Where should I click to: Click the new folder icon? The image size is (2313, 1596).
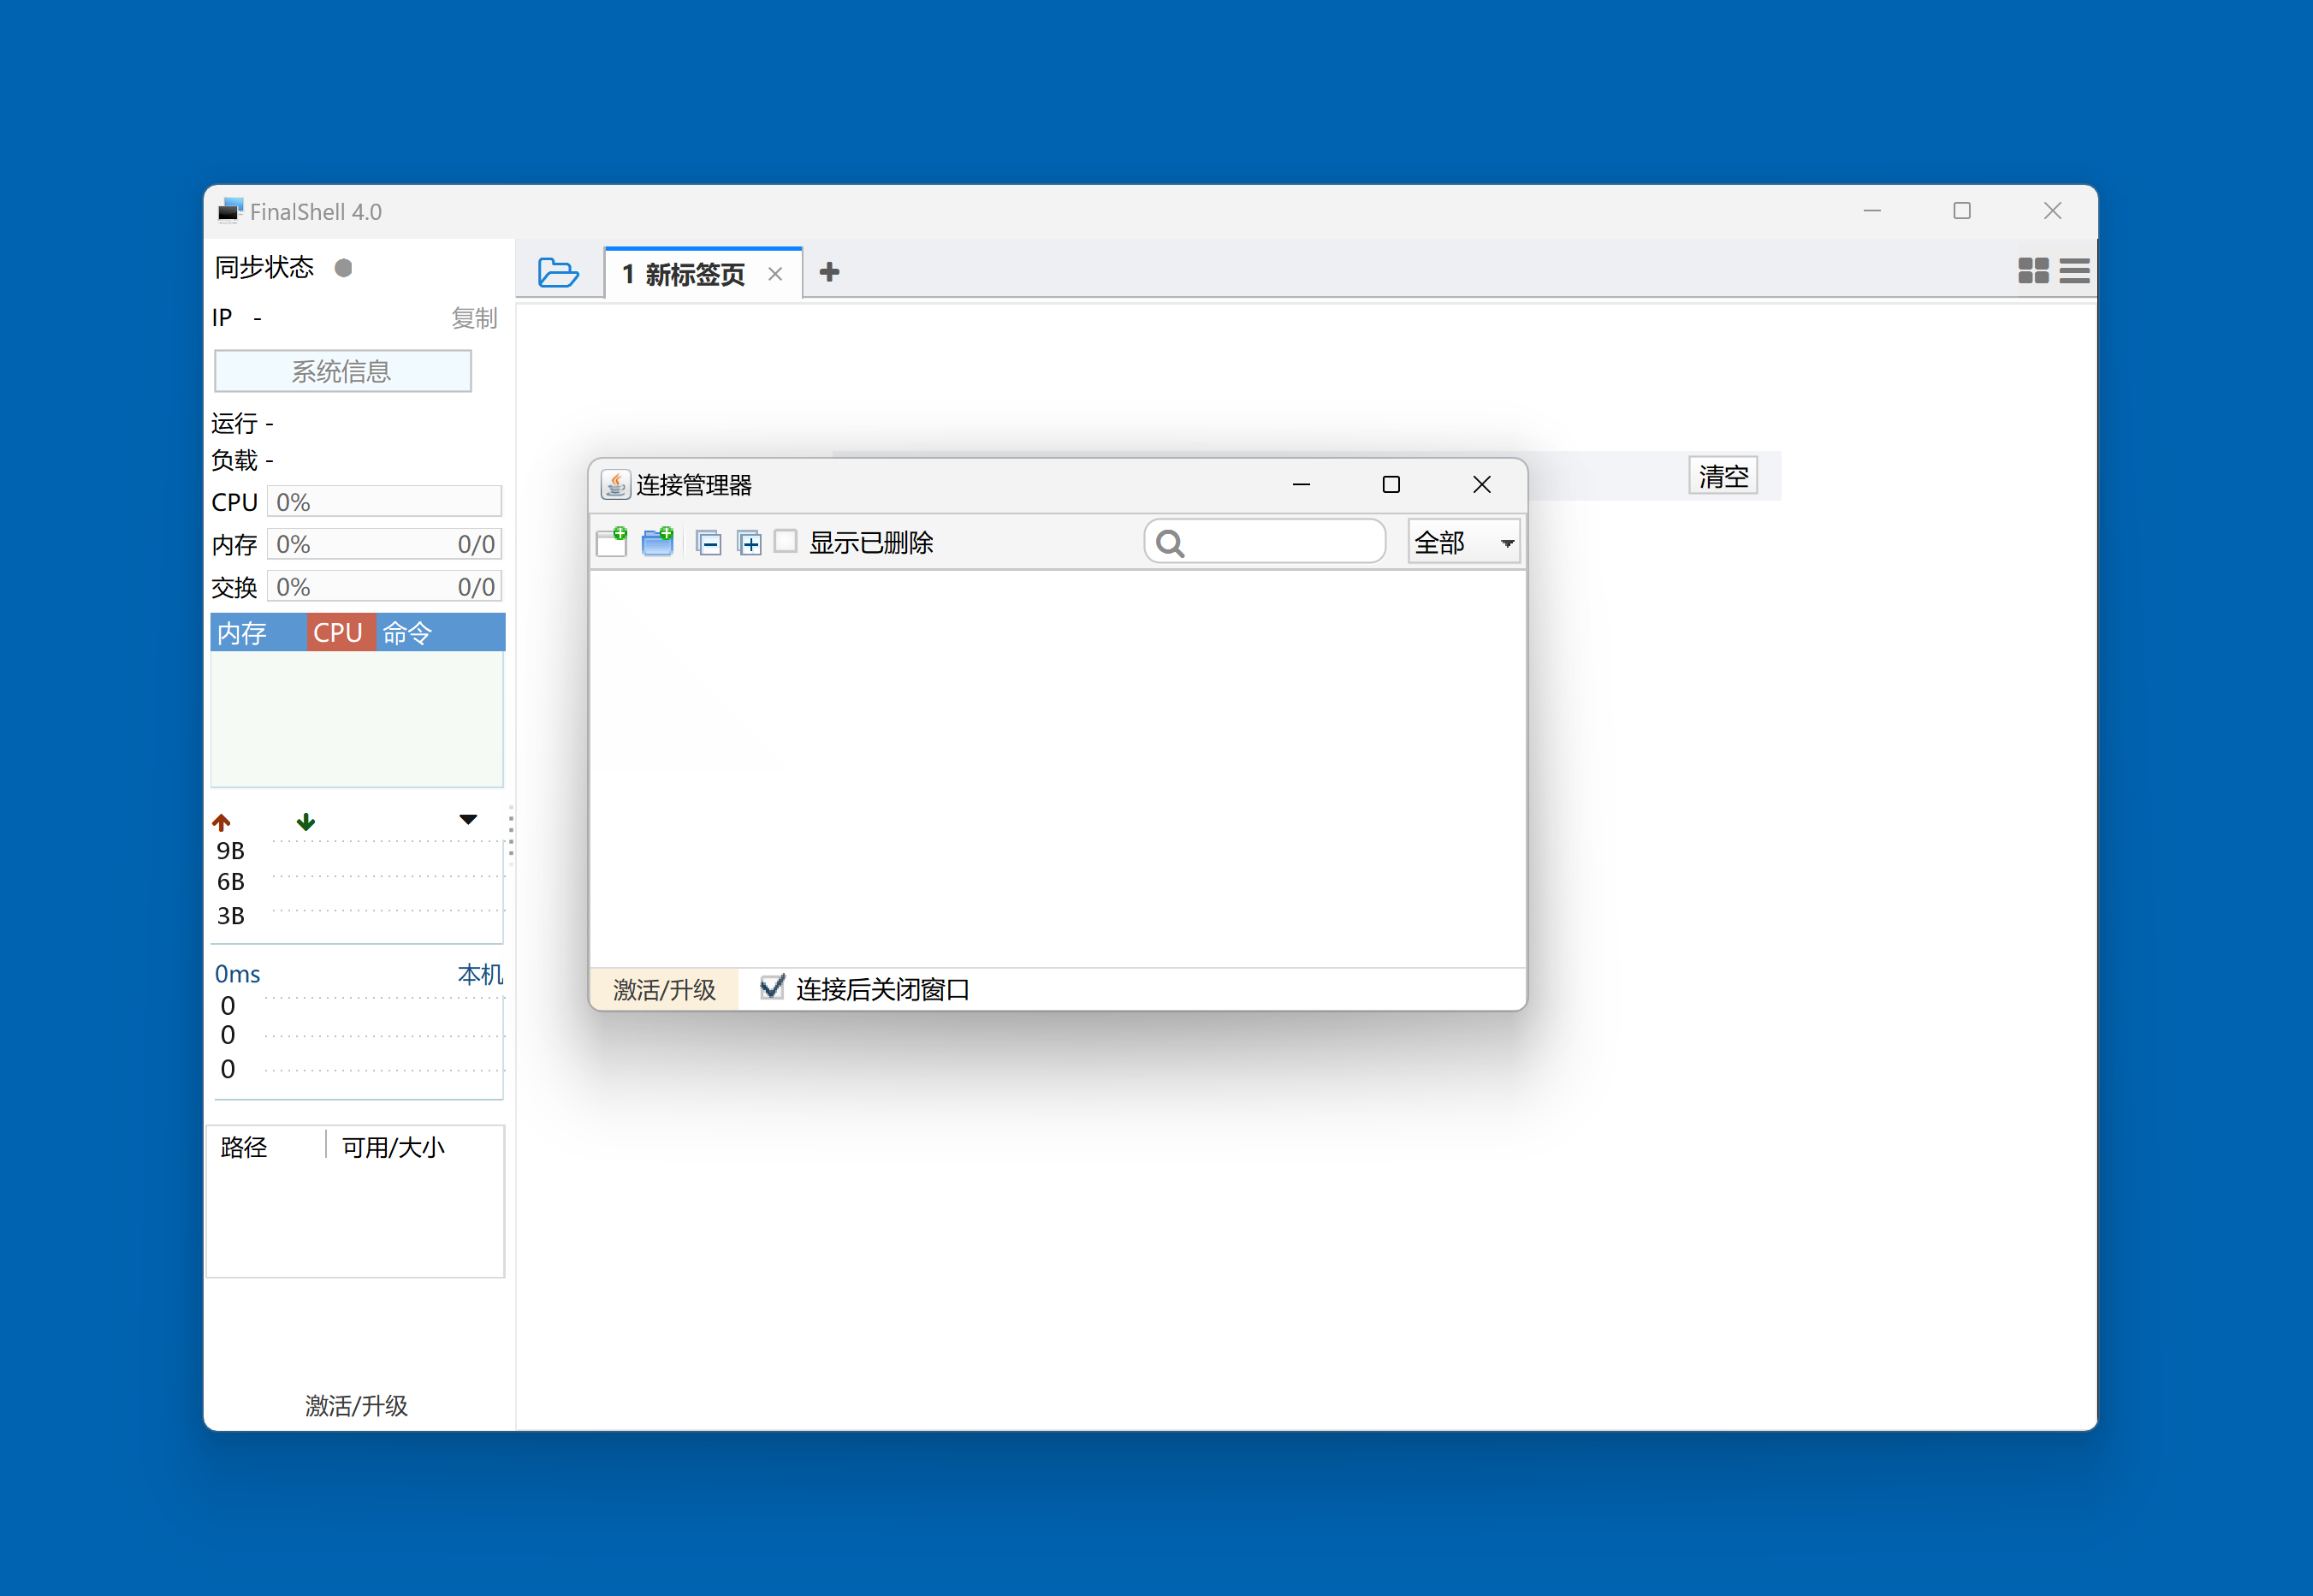657,542
